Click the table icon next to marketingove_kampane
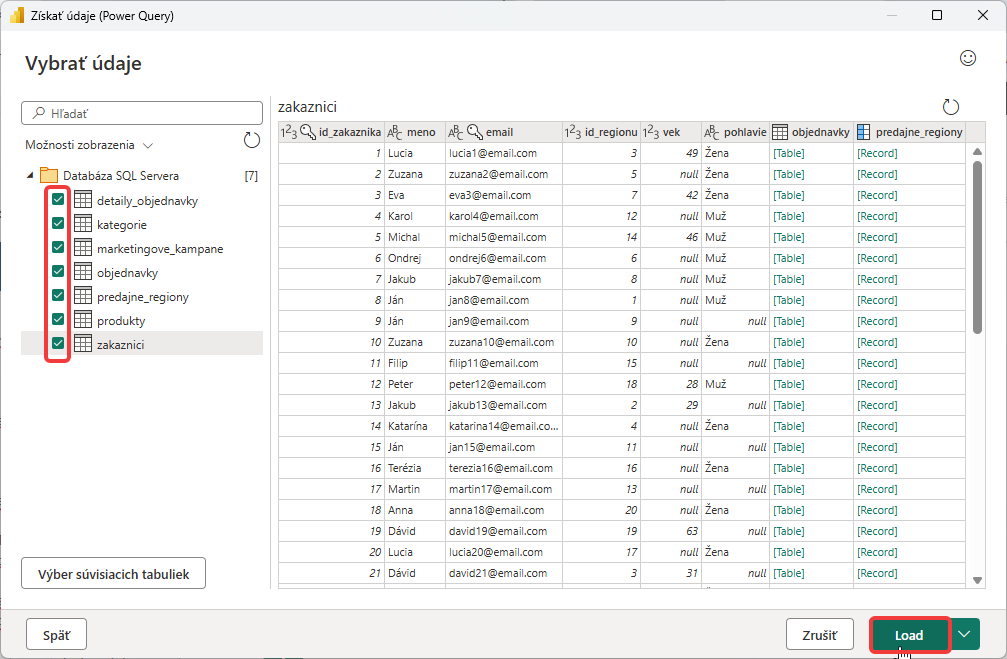Screen dimensions: 1007x659 83,247
